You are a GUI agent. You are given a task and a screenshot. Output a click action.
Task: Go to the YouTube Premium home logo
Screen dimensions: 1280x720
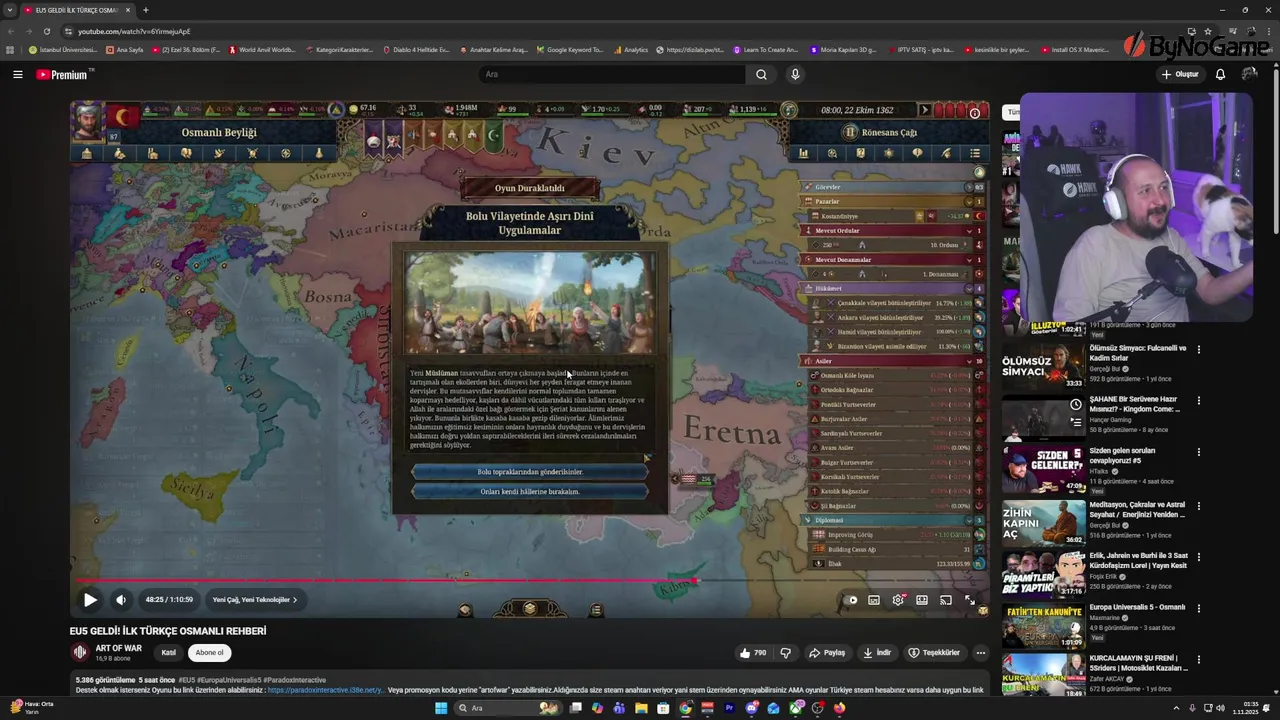[64, 74]
